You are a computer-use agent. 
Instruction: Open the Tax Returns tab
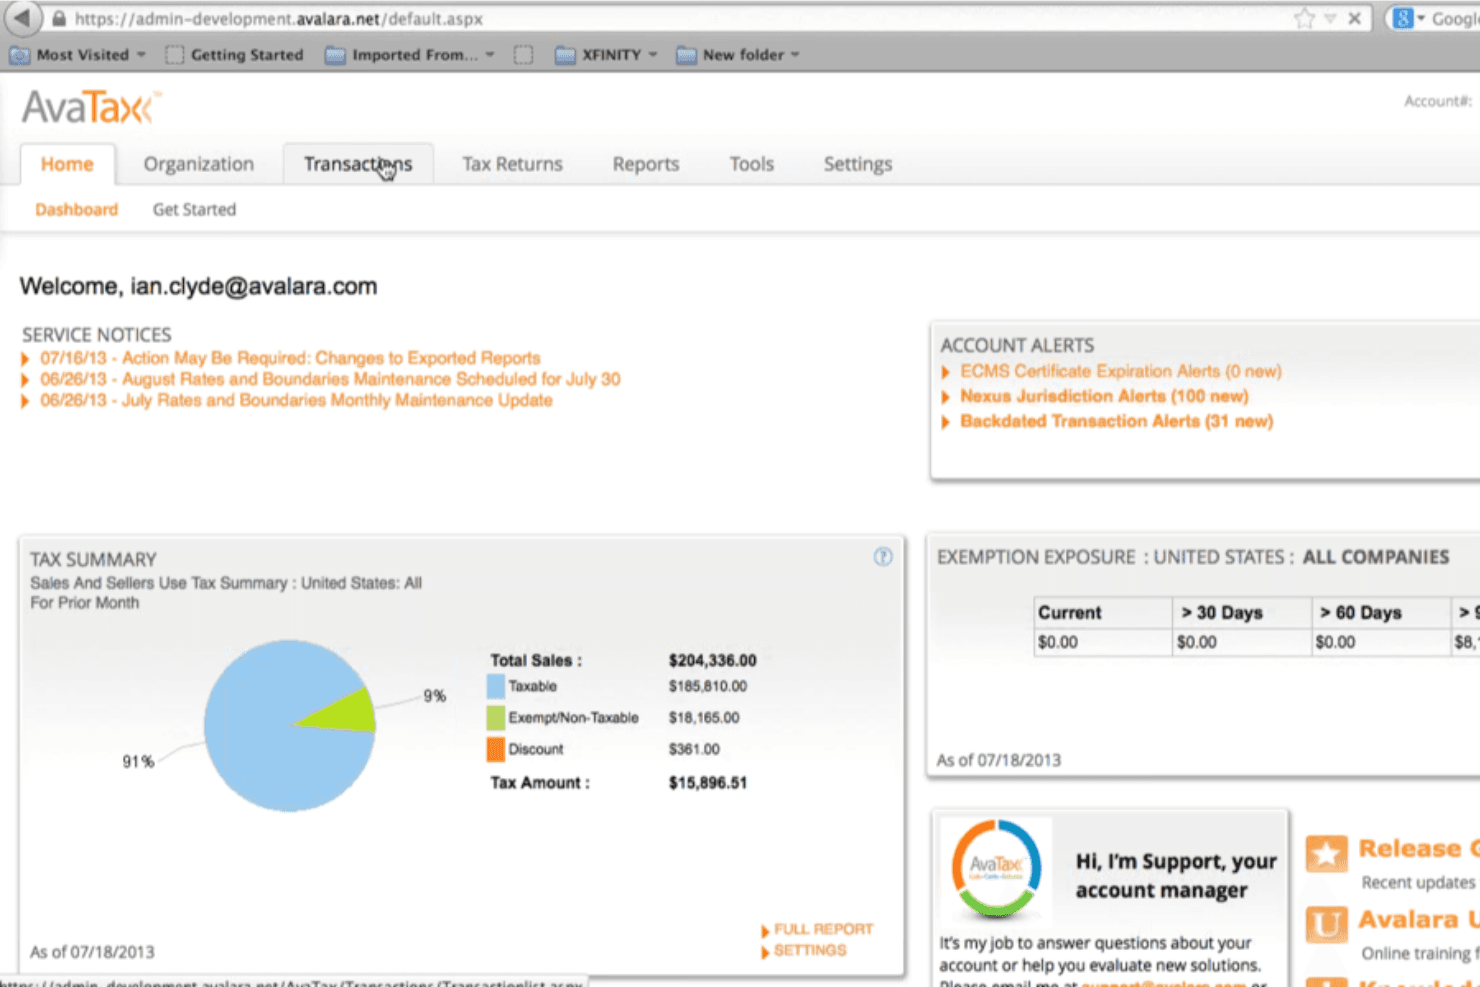tap(512, 164)
